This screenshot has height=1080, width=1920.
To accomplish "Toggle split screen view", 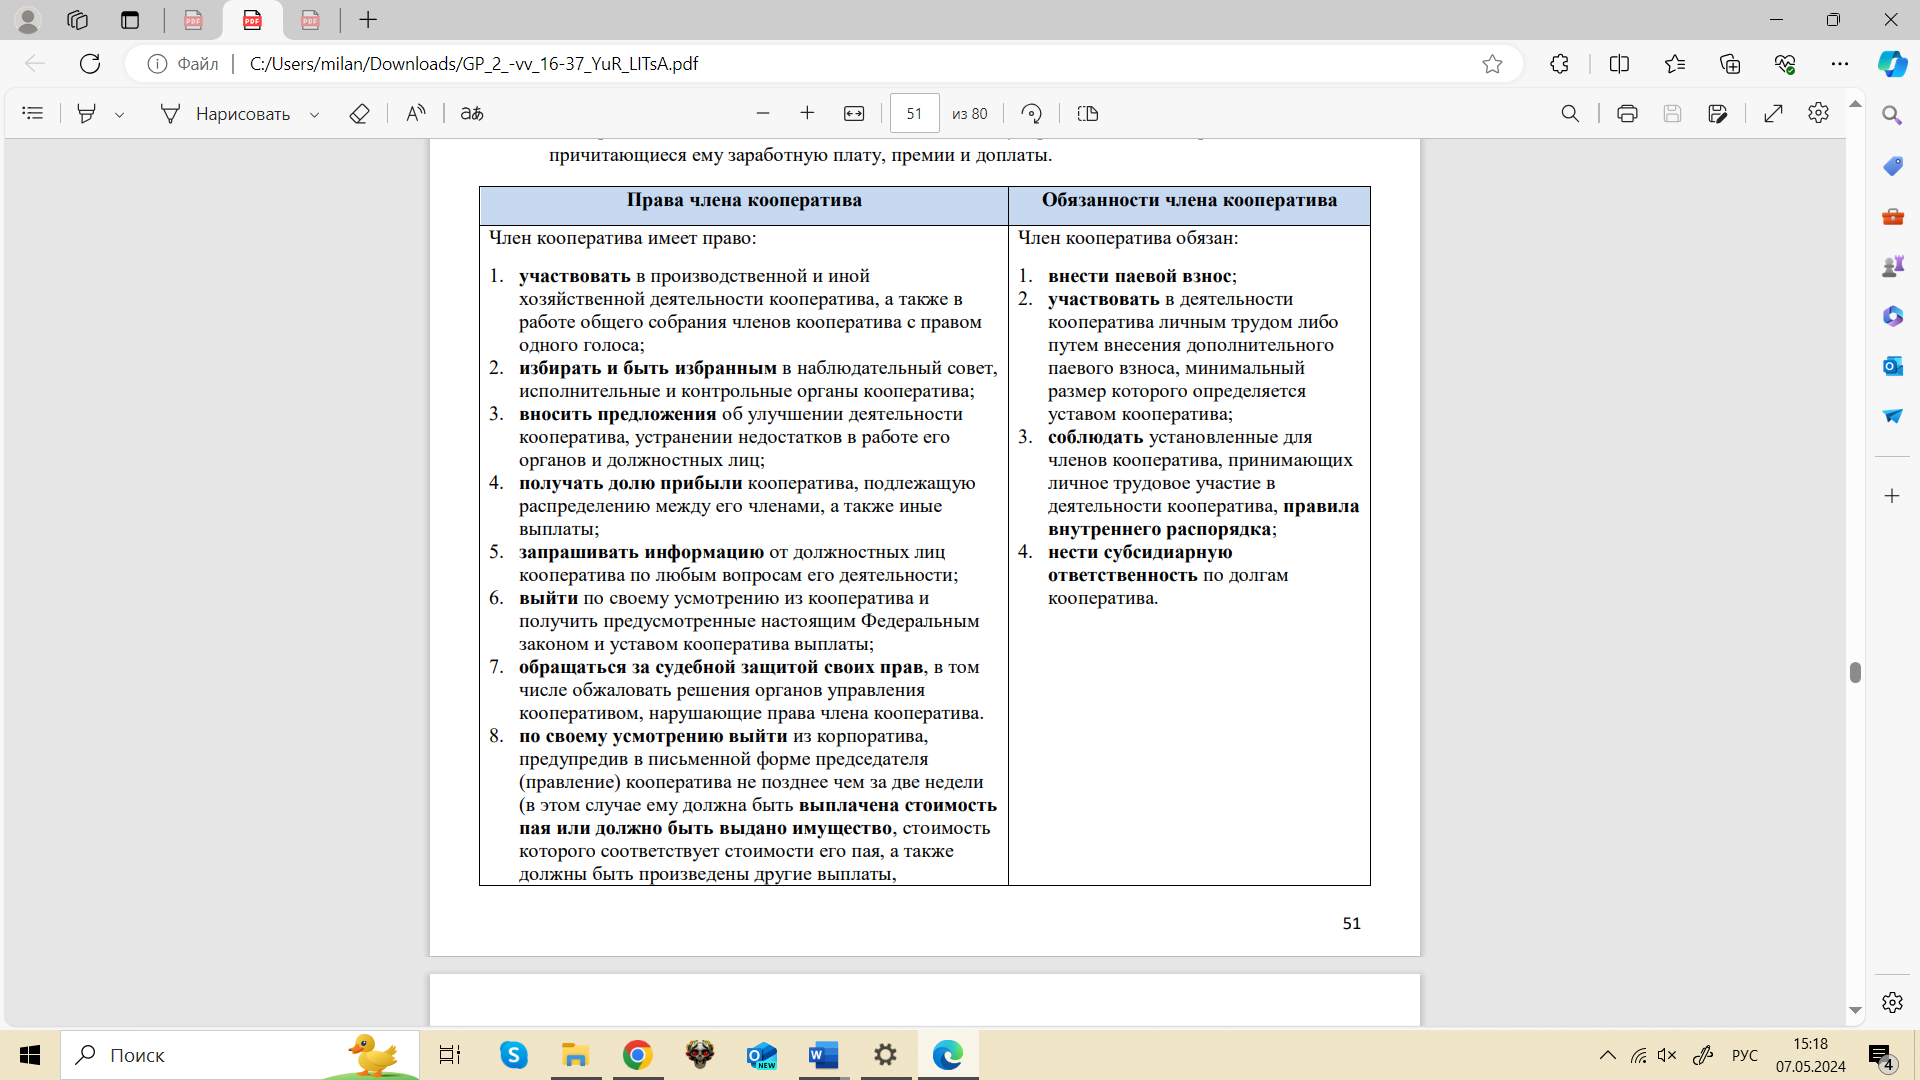I will [1619, 64].
